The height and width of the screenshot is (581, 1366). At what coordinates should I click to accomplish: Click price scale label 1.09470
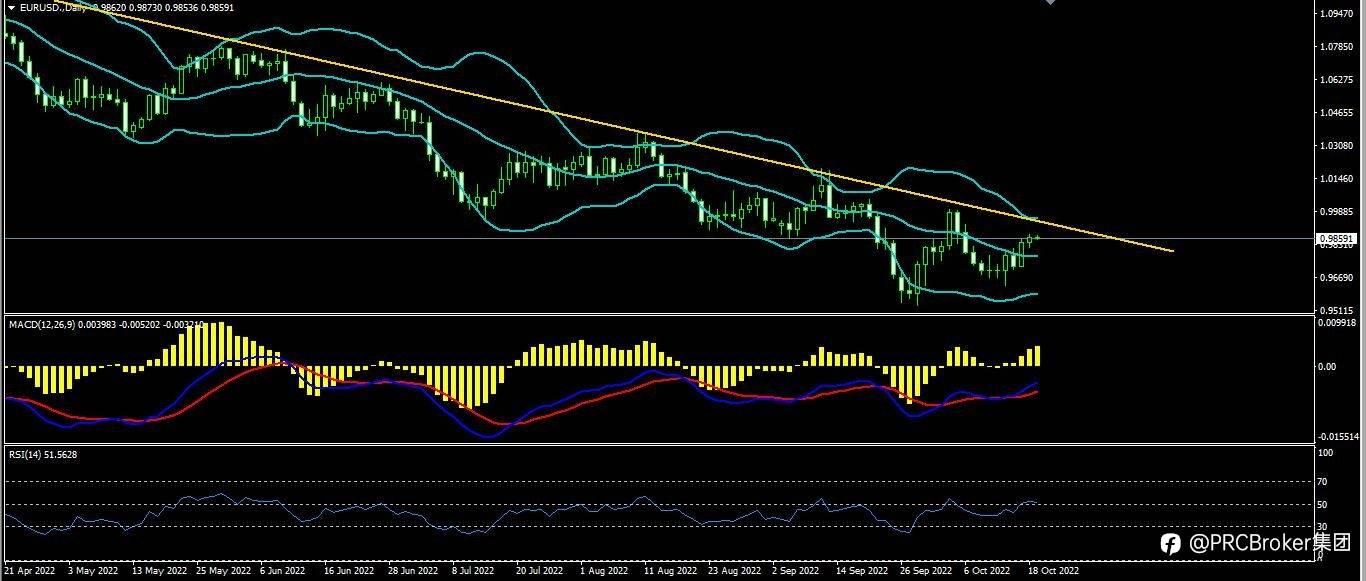(x=1337, y=14)
